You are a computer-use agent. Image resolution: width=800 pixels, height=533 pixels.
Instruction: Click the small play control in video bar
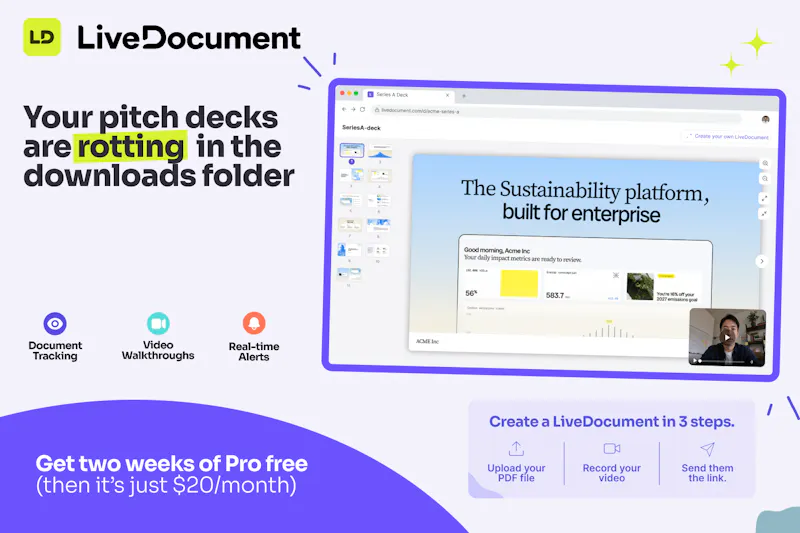(694, 361)
